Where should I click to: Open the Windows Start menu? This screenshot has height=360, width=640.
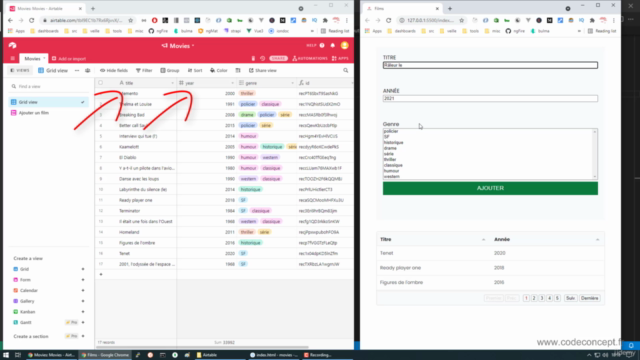6,355
